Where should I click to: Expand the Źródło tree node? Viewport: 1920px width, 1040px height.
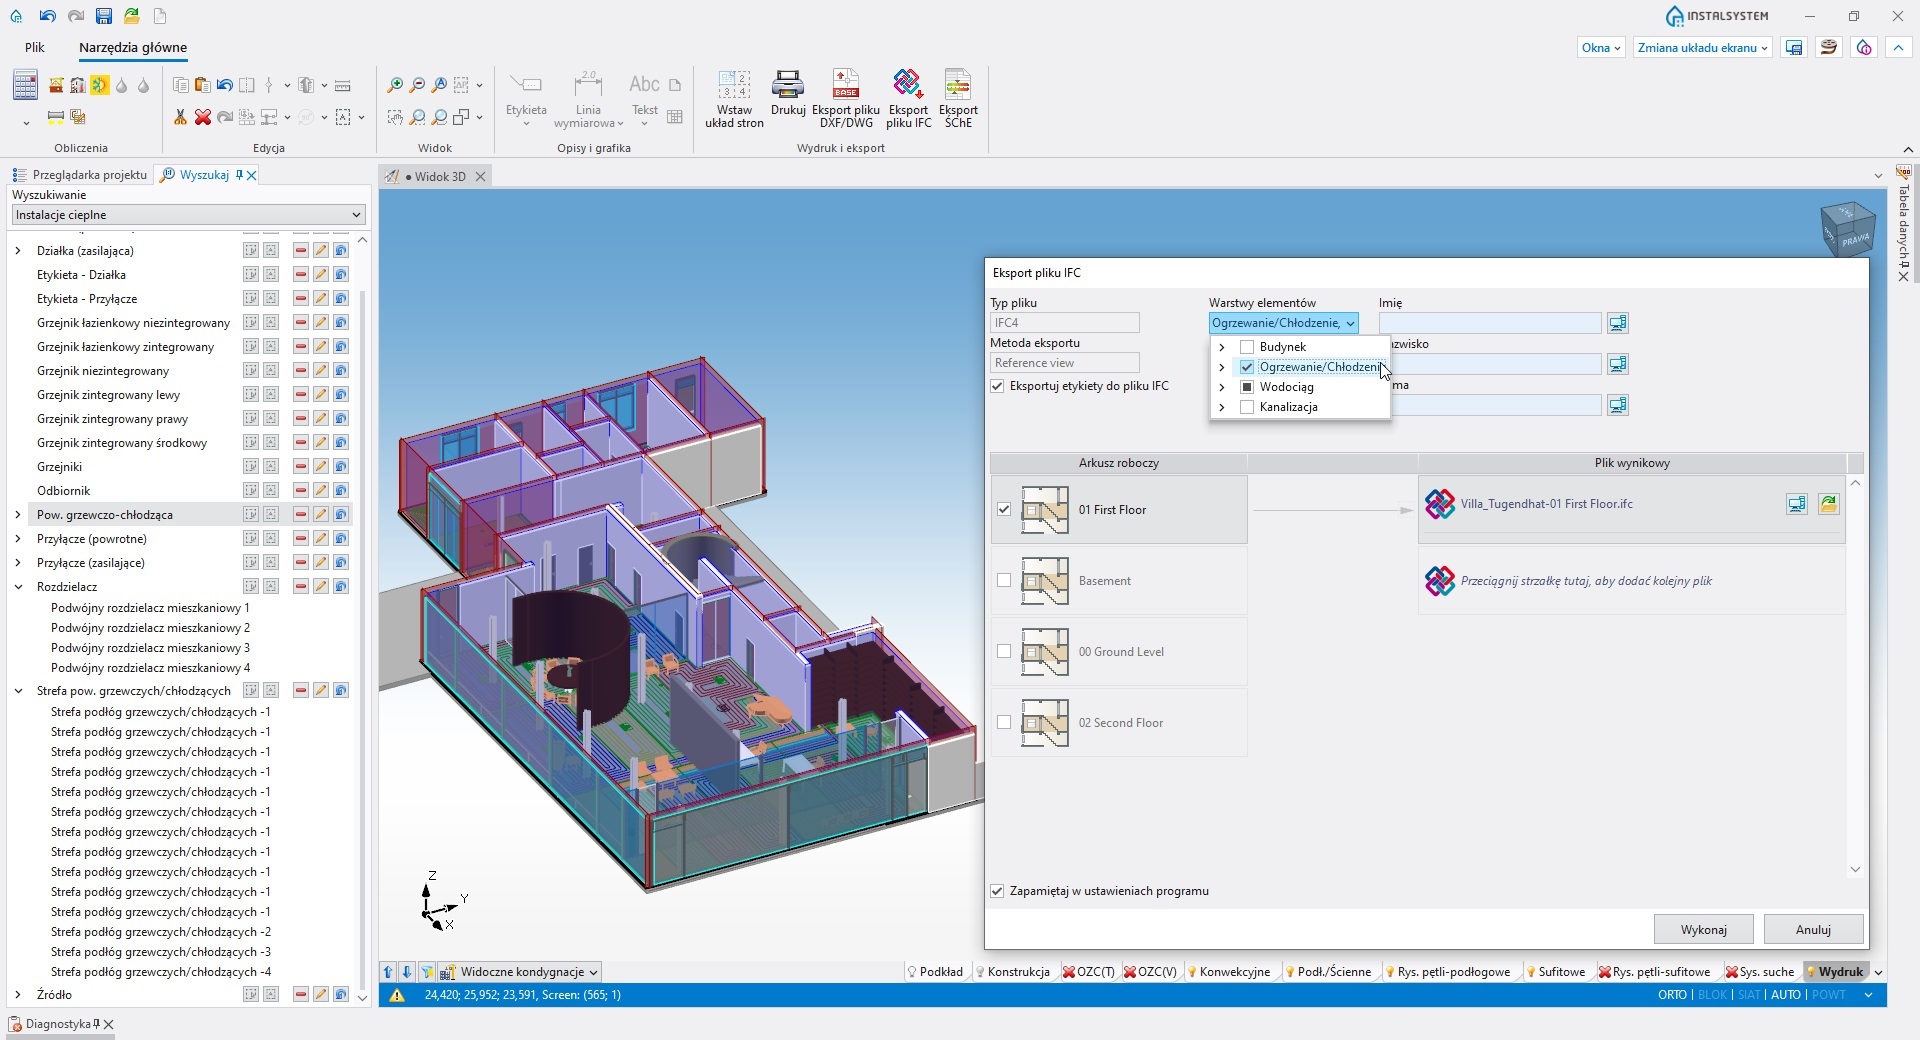18,995
